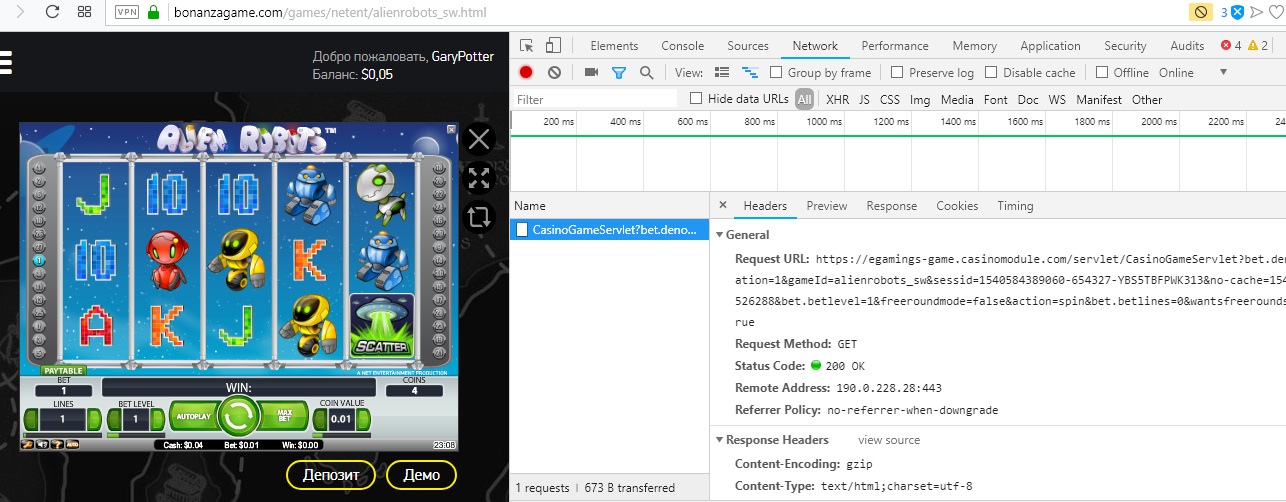Toggle the game sound speaker icon
The image size is (1286, 502).
(42, 444)
